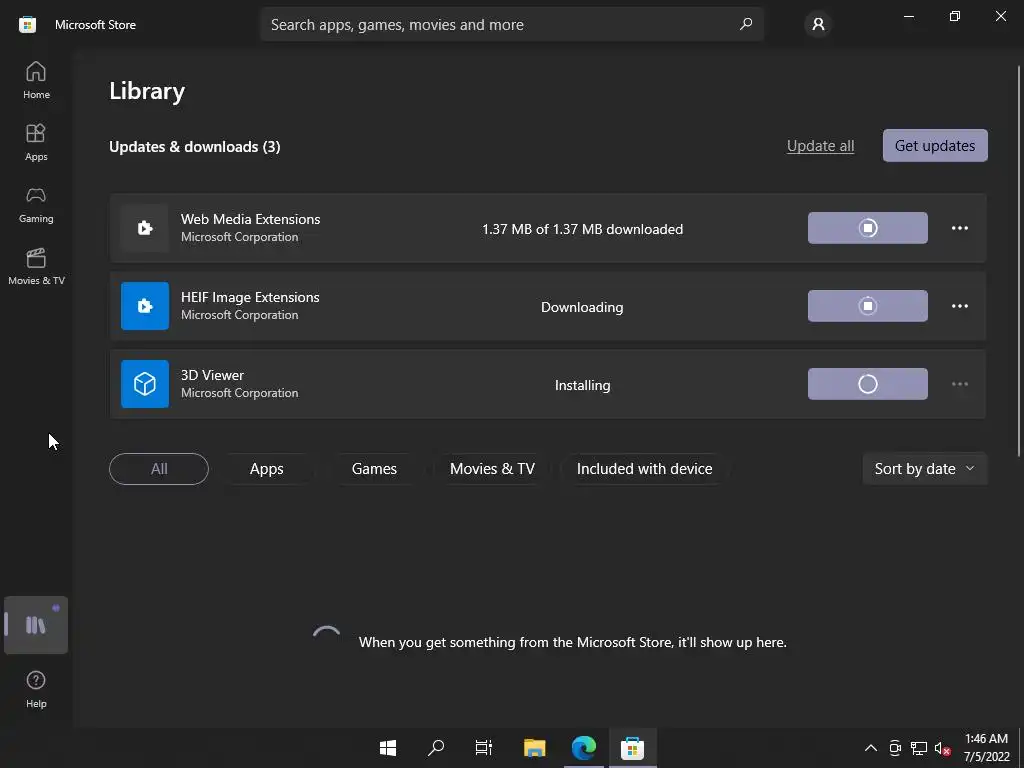Open more options for HEIF Image Extensions

[x=959, y=306]
